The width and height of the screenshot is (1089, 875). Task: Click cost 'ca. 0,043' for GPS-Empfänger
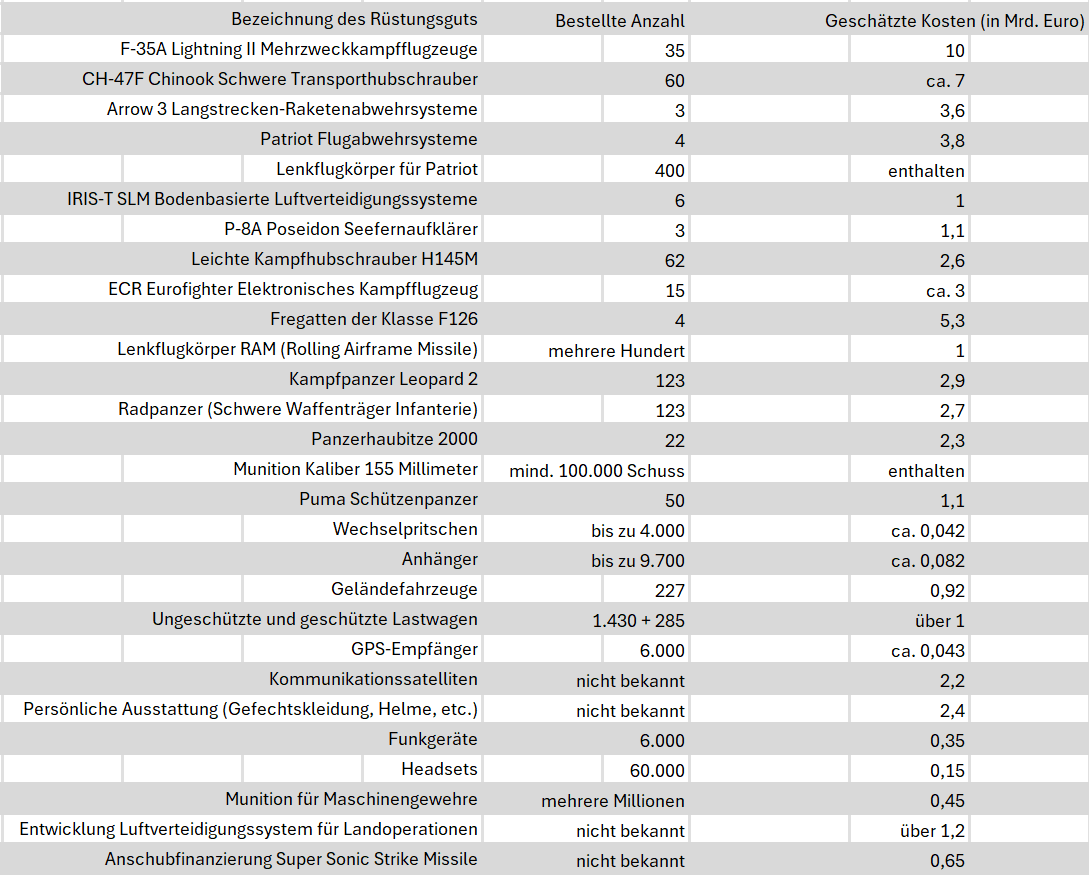928,651
